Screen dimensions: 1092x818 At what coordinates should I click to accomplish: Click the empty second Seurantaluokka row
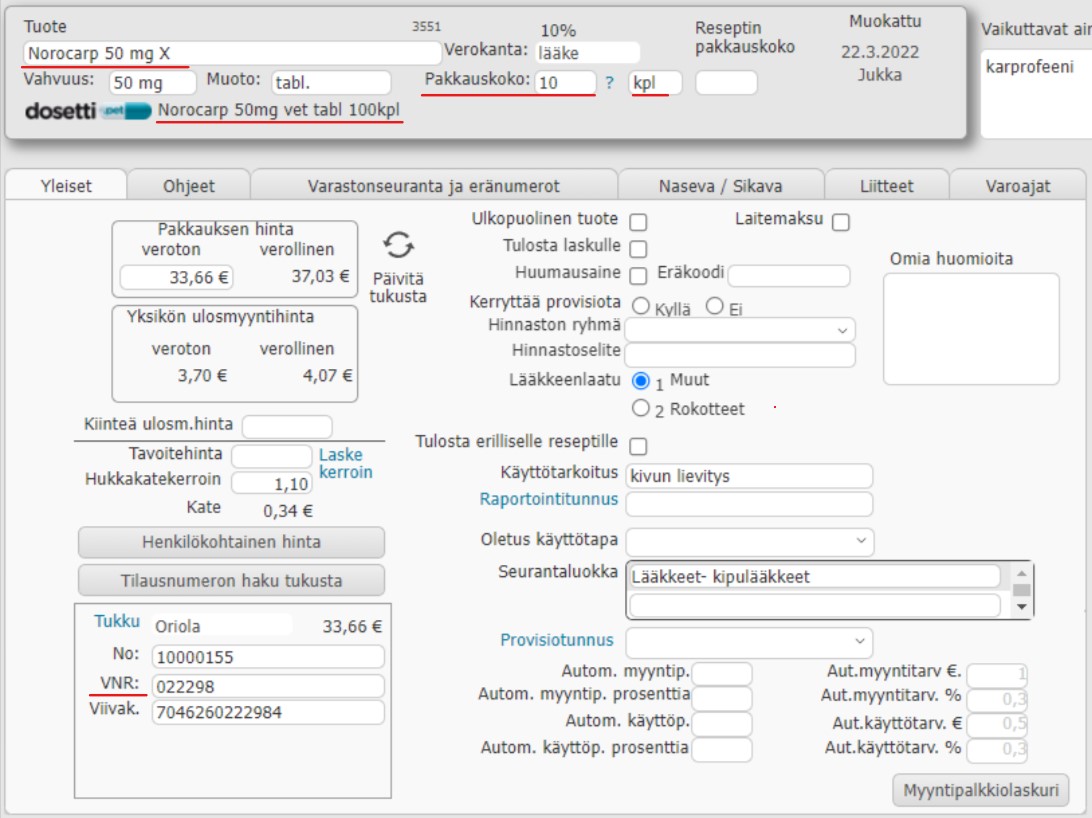816,605
